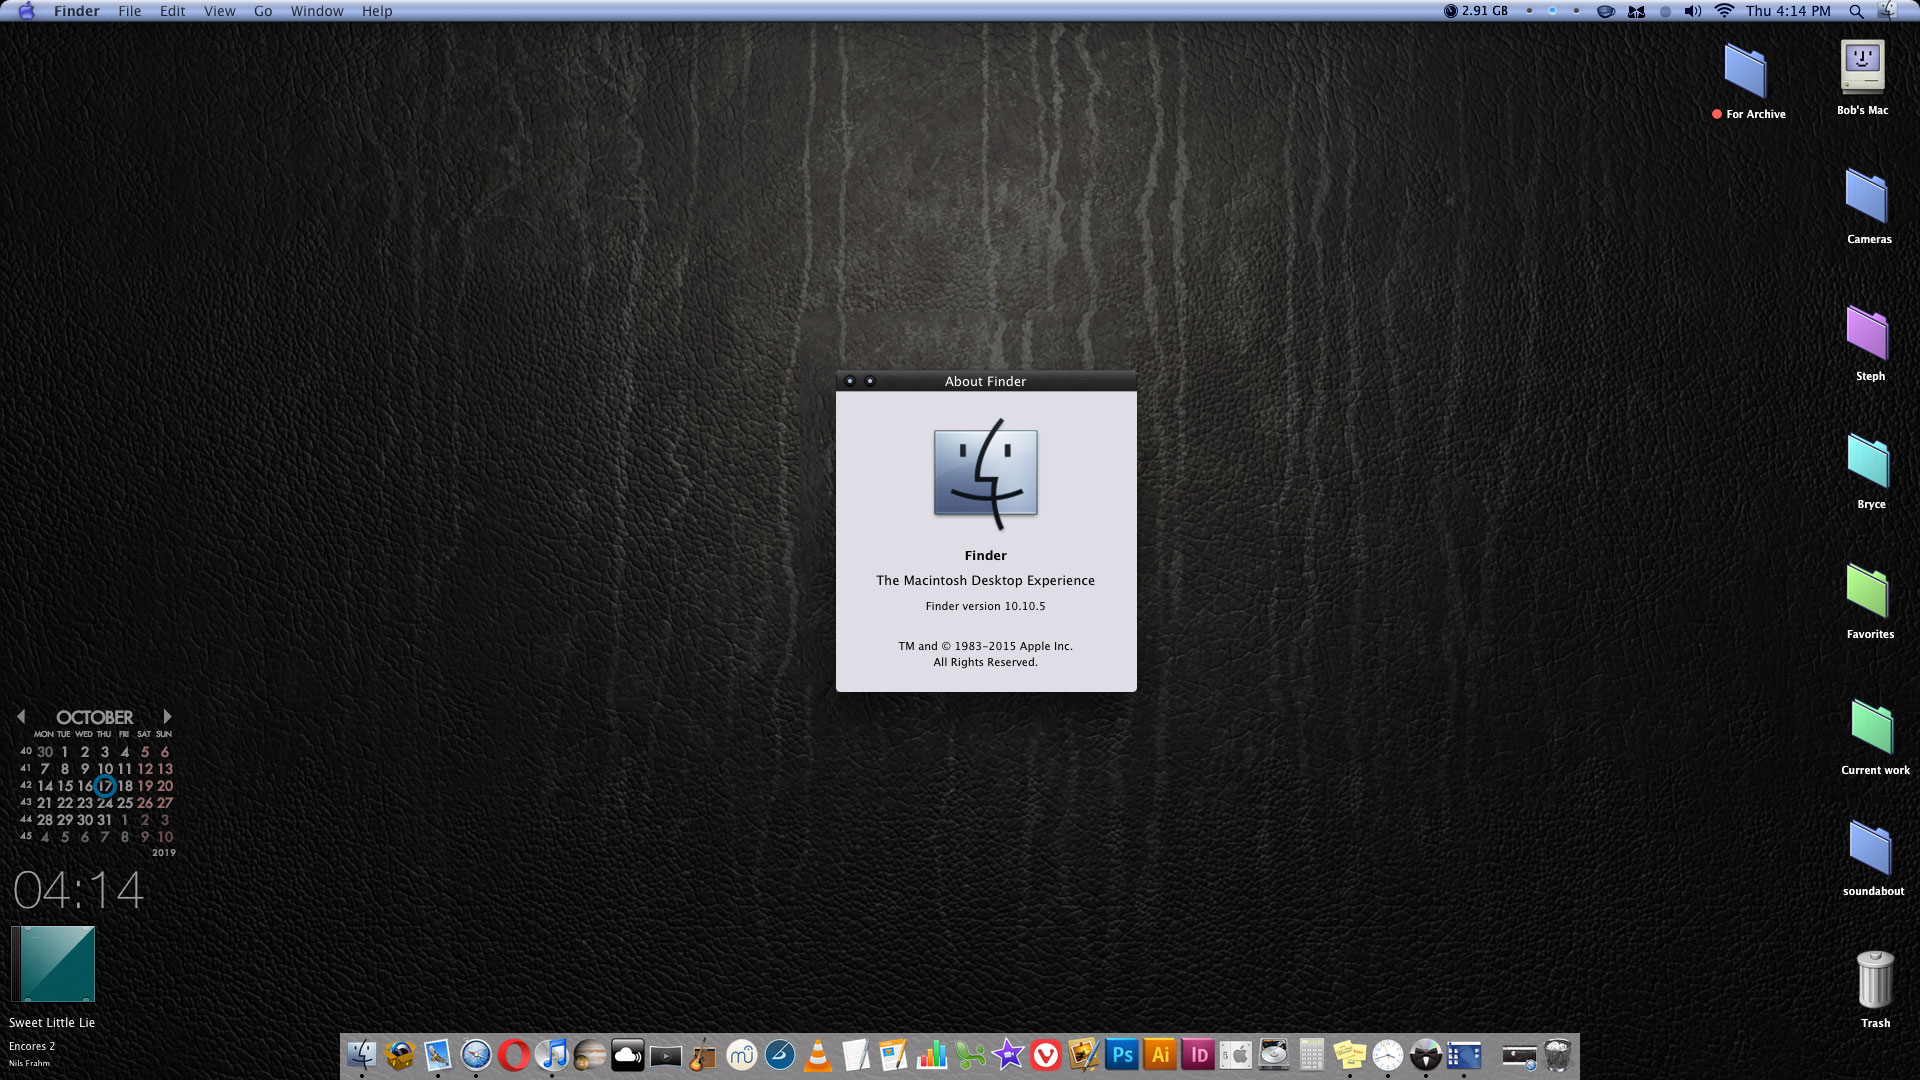This screenshot has height=1080, width=1920.
Task: Click date 31 in the calendar widget
Action: (105, 820)
